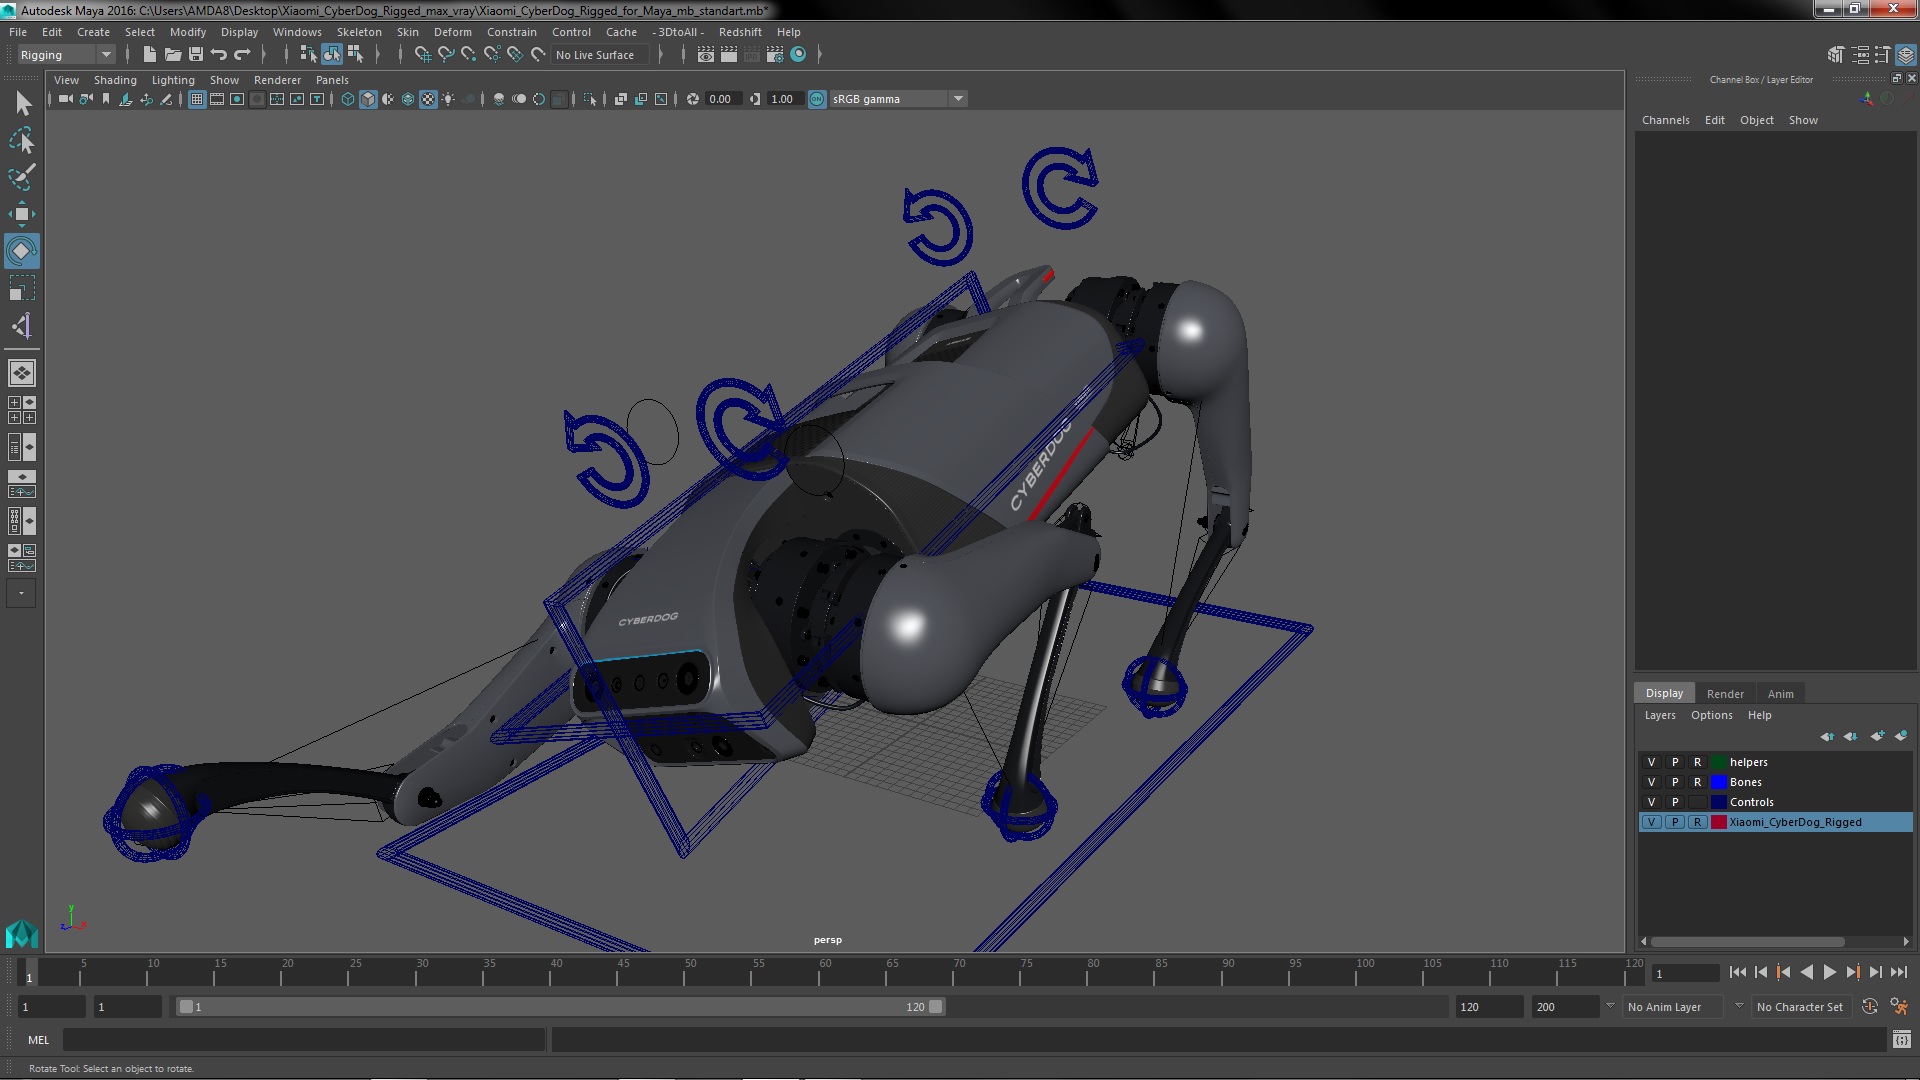Screen dimensions: 1920x1080
Task: Click Snap to curves icon
Action: [x=446, y=55]
